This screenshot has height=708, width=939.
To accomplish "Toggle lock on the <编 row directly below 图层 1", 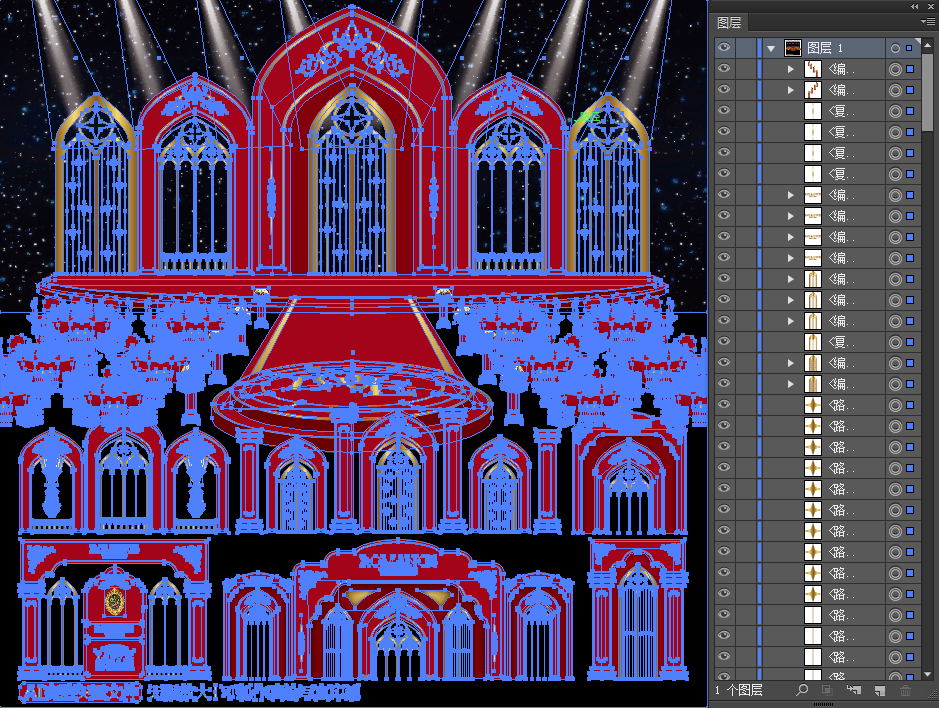I will tap(746, 68).
